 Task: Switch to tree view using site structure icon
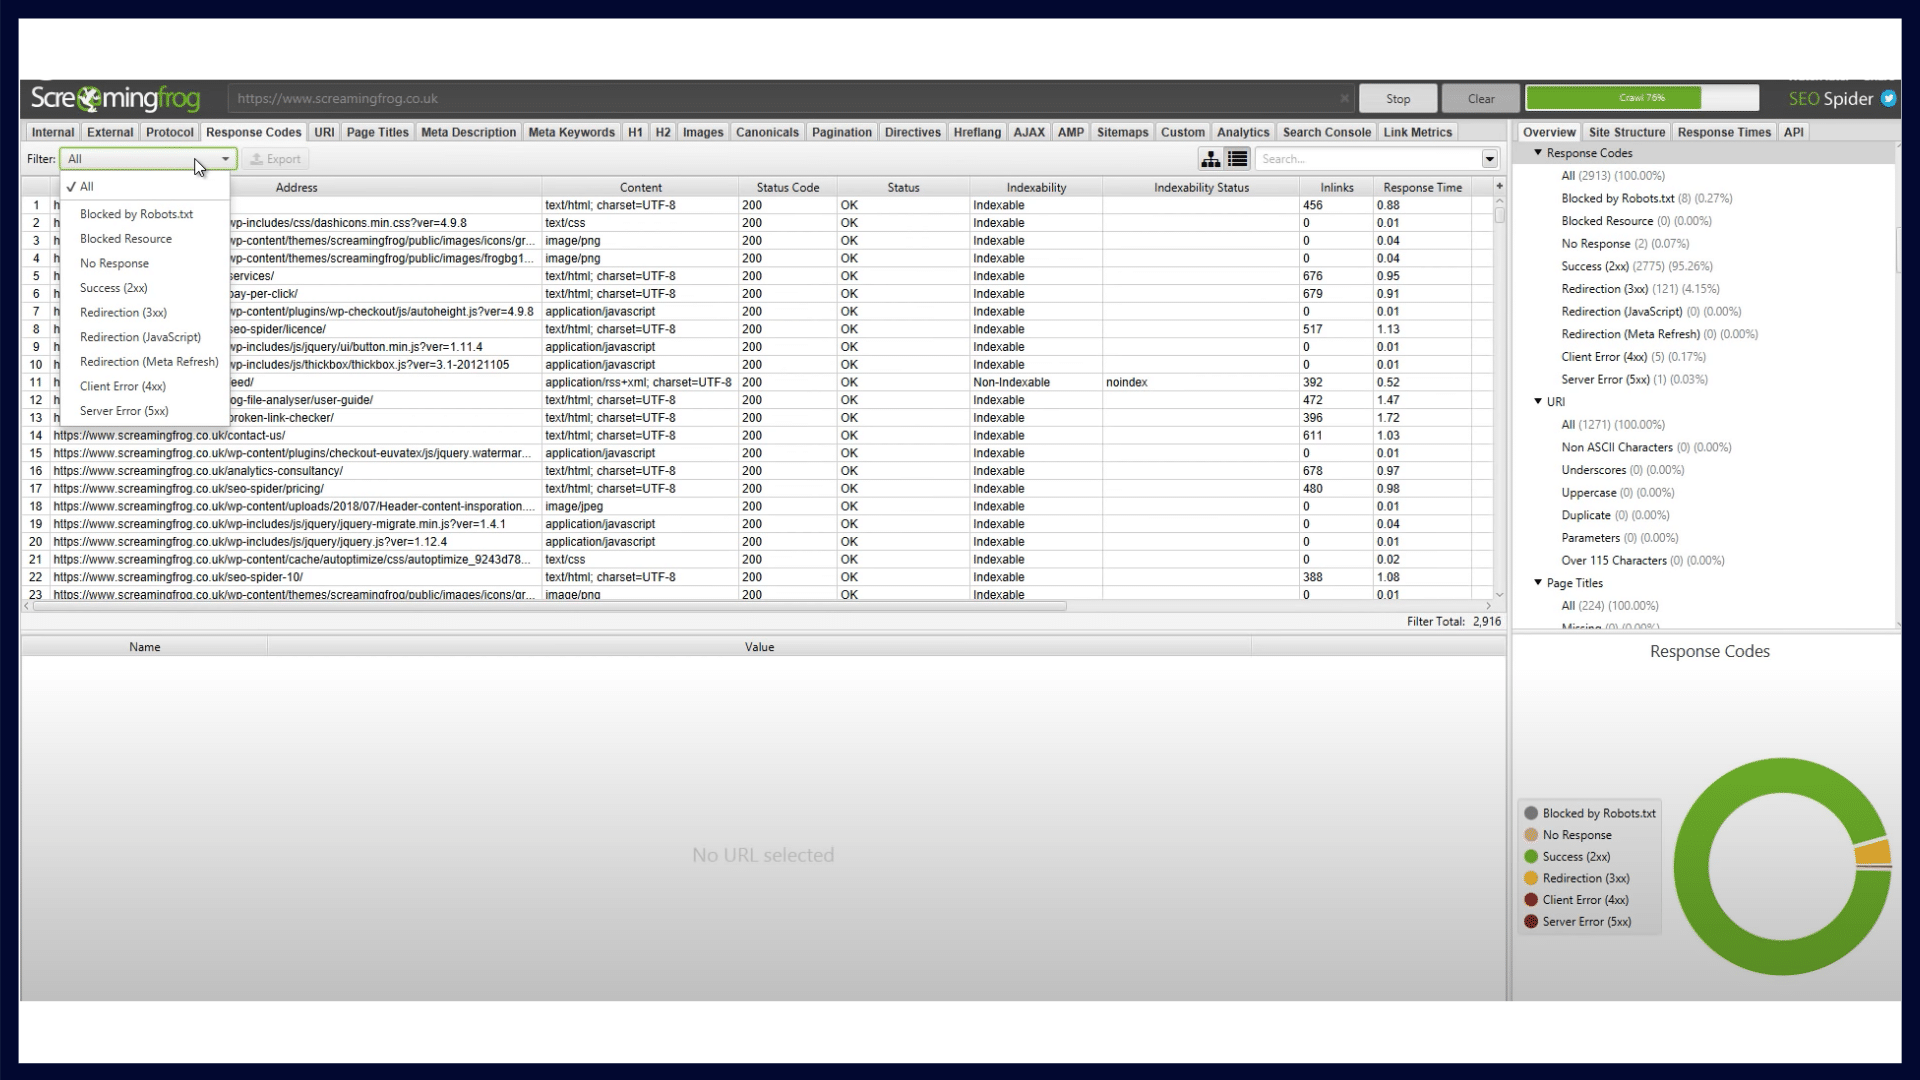coord(1211,159)
